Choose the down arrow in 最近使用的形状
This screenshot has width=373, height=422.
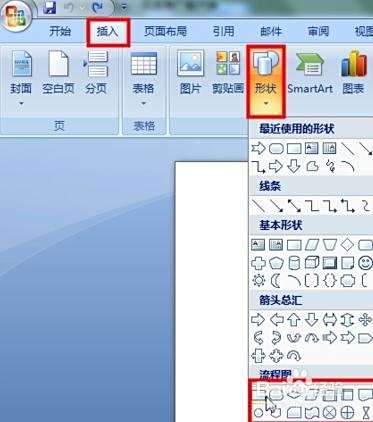(x=294, y=166)
